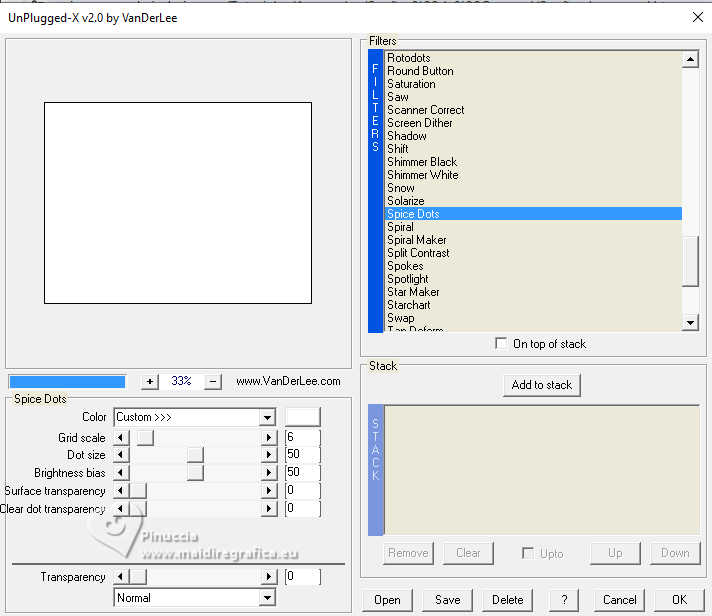
Task: Click Dot size left arrow
Action: click(x=120, y=455)
